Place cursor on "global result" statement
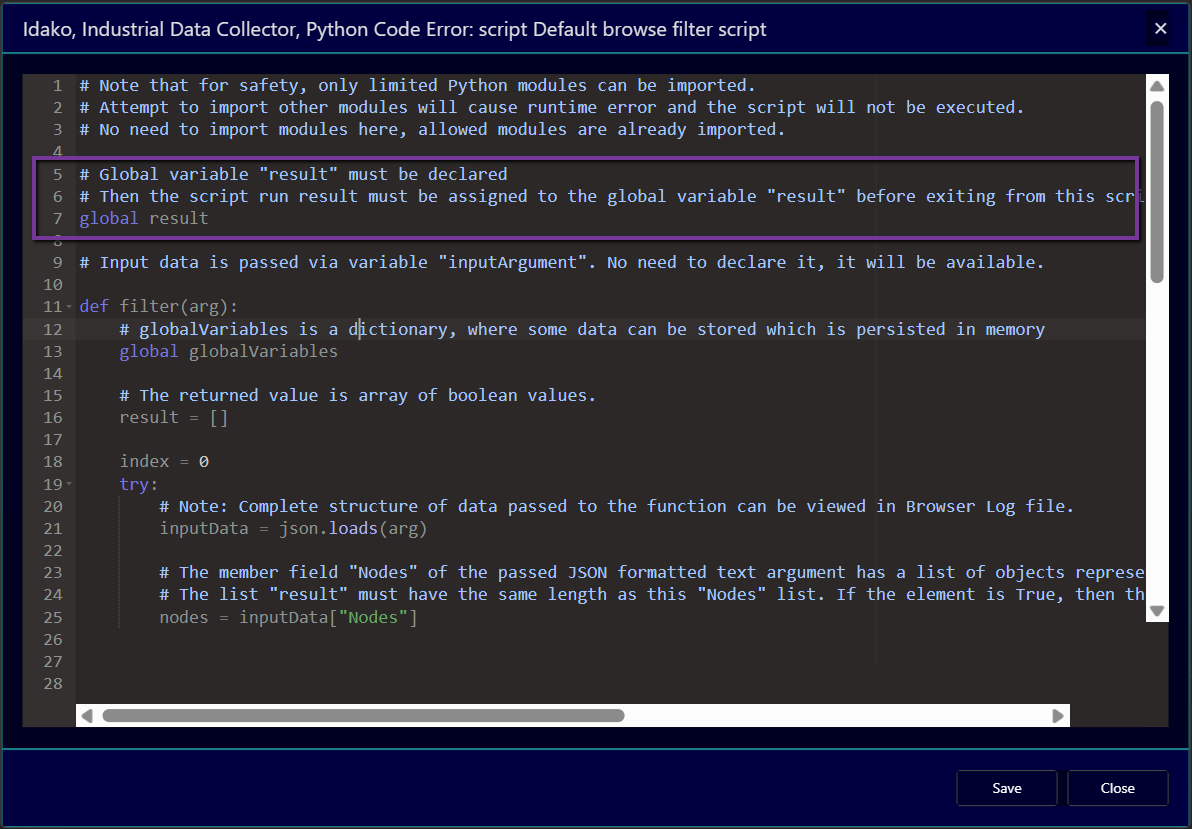This screenshot has width=1192, height=829. tap(144, 218)
